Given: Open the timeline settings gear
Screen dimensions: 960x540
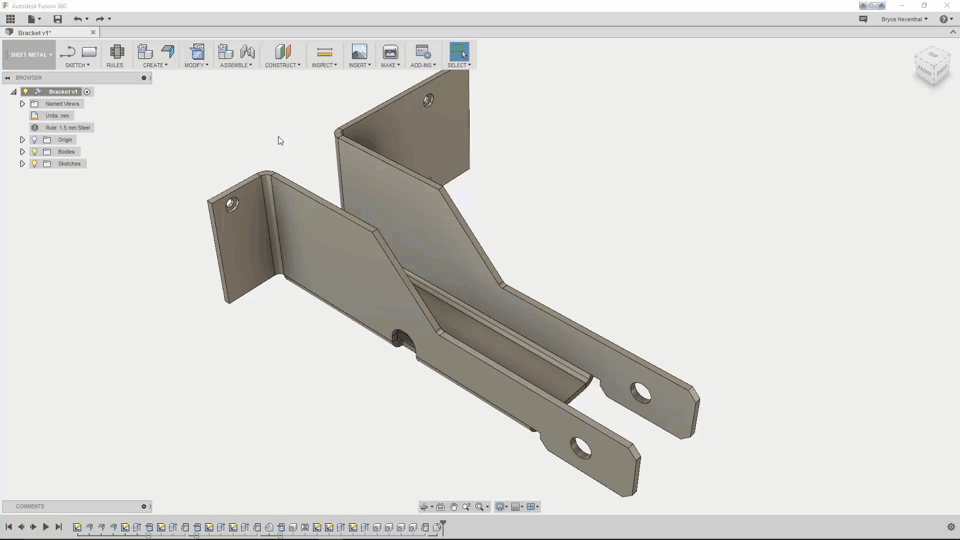Looking at the screenshot, I should [950, 527].
